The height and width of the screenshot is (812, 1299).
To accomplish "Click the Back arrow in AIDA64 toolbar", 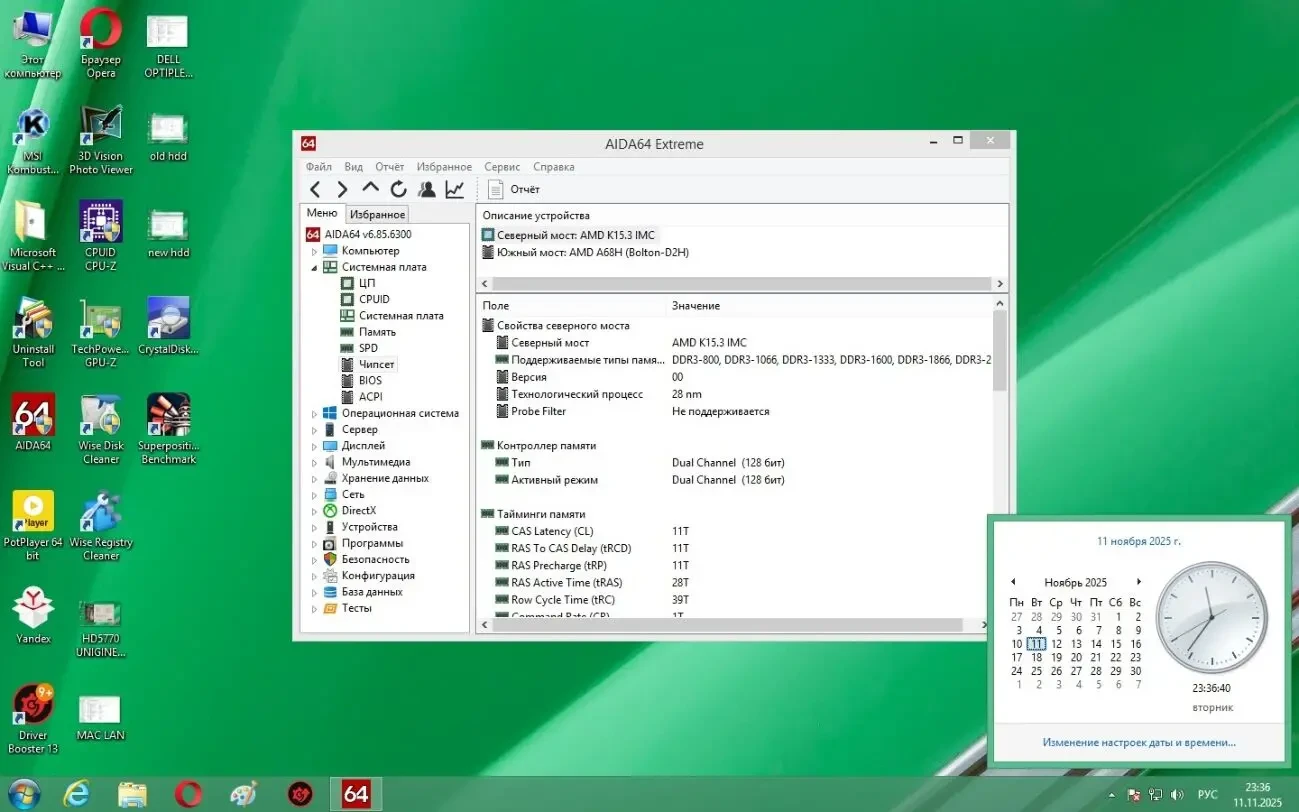I will 315,189.
